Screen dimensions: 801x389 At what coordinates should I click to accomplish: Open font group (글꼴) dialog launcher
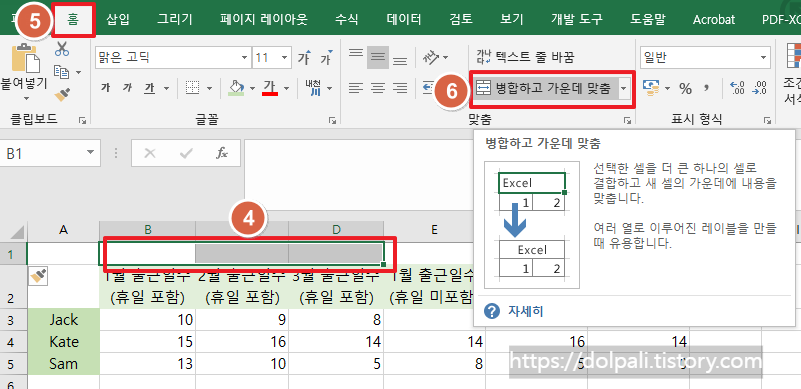(333, 121)
